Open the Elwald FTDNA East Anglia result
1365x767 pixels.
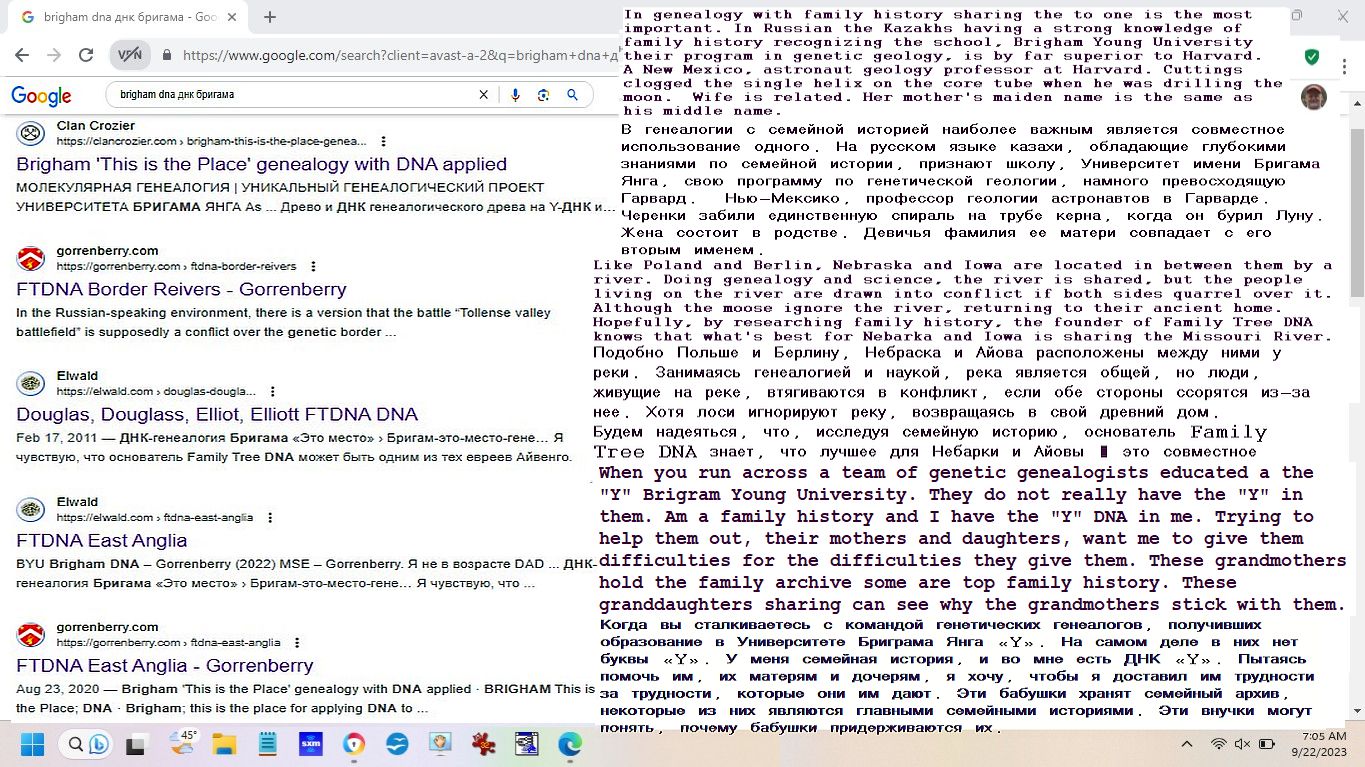(x=101, y=540)
